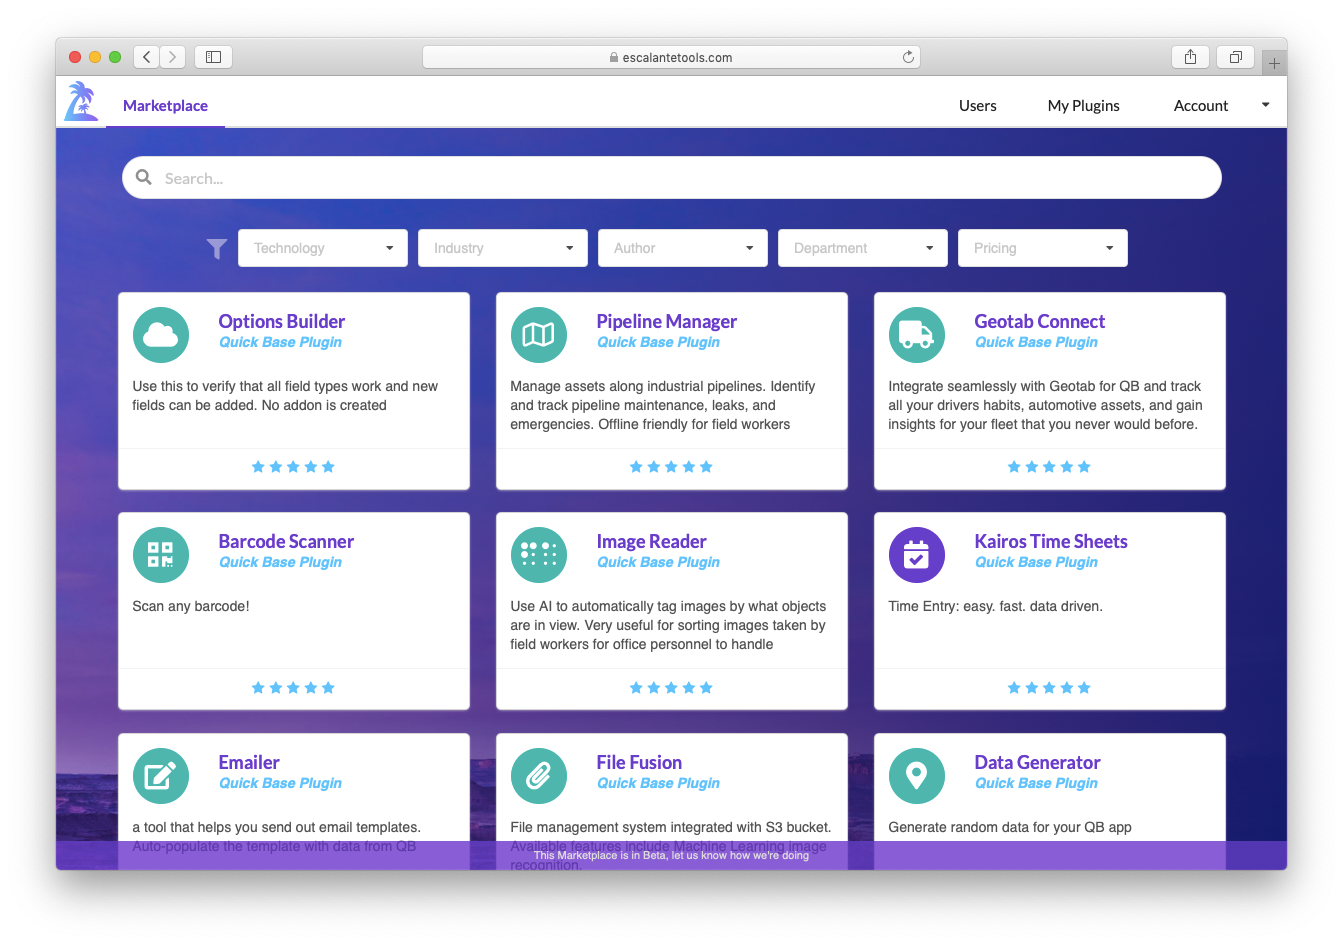This screenshot has height=944, width=1343.
Task: Click the palm tree logo
Action: pos(82,103)
